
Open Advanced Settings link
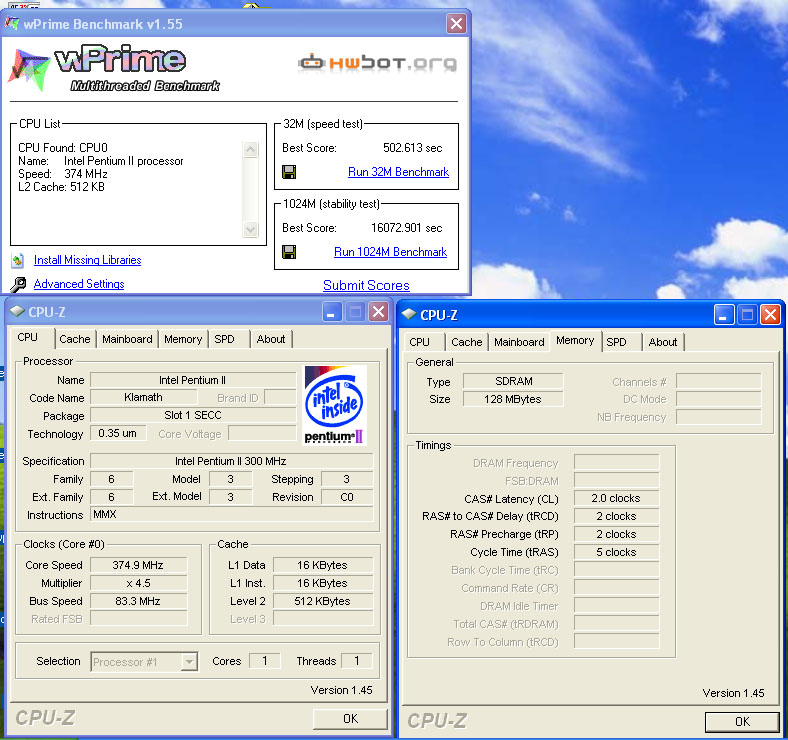[x=79, y=284]
